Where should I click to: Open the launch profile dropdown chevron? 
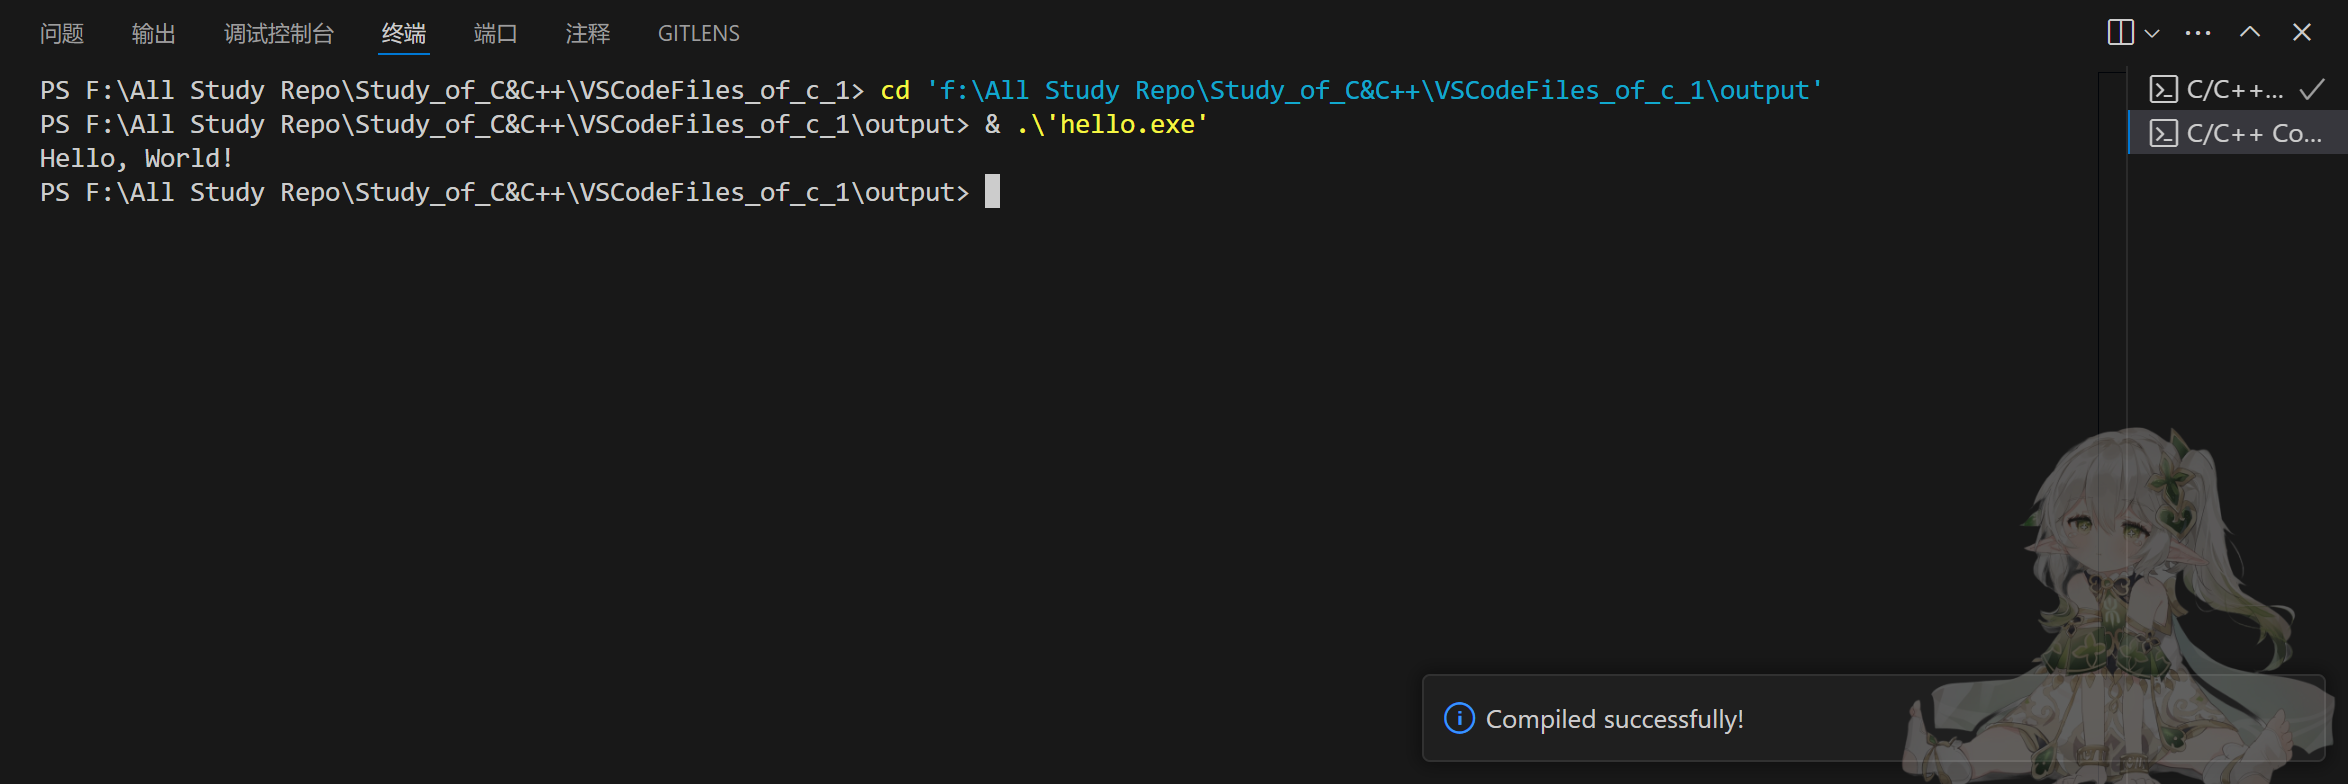[2153, 34]
